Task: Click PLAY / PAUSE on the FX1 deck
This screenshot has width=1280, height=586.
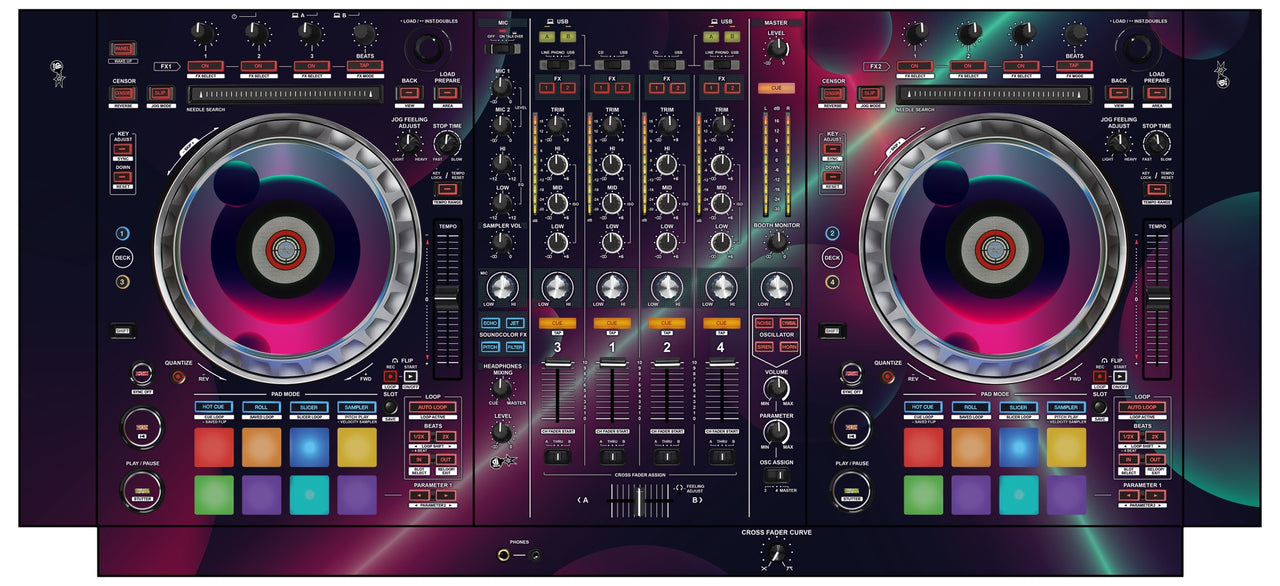Action: coord(141,491)
